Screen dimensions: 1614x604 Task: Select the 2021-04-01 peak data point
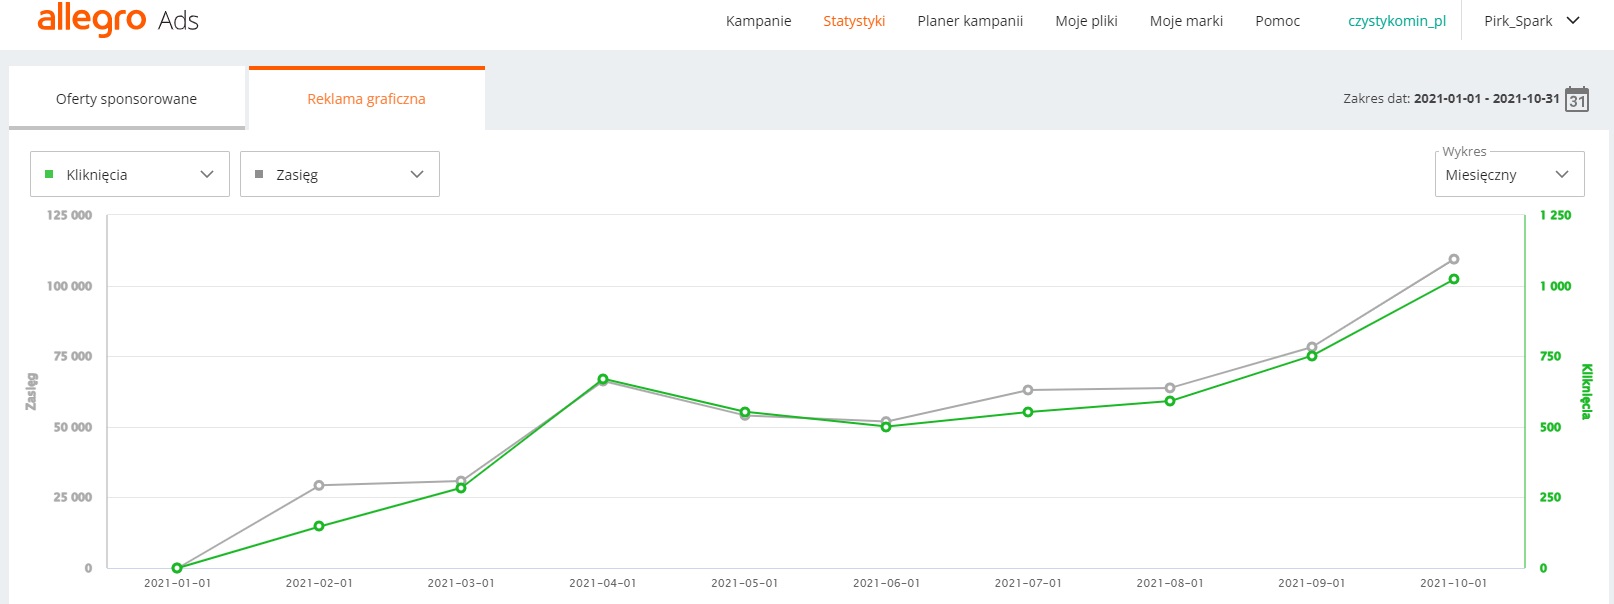(603, 379)
